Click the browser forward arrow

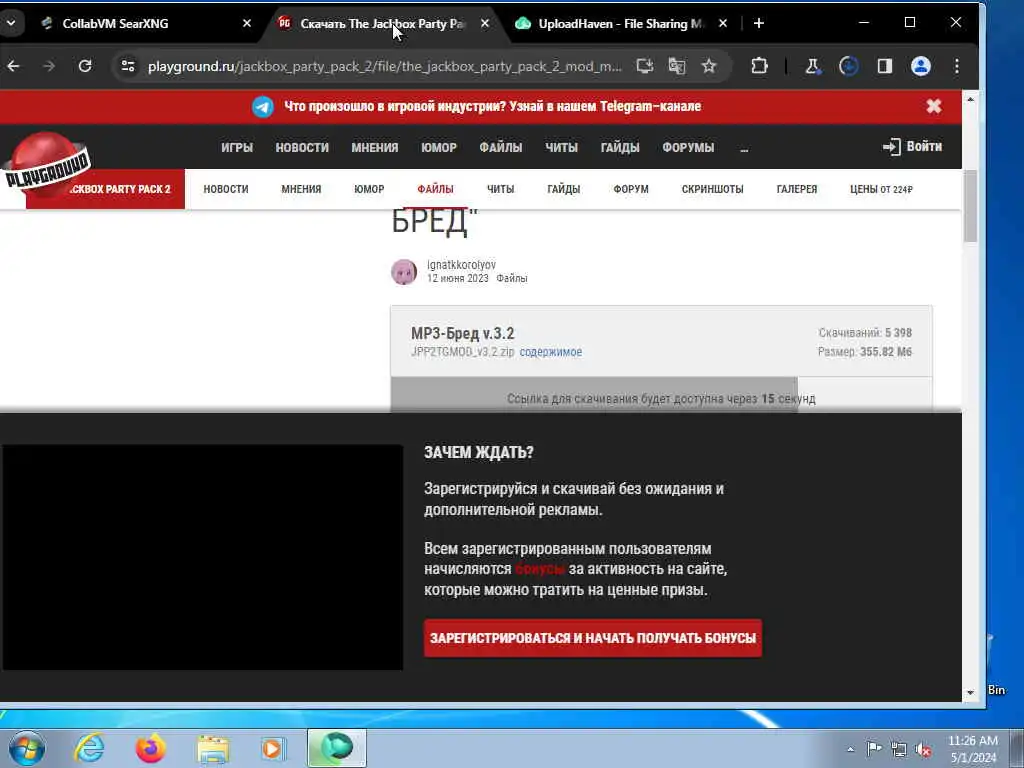tap(49, 66)
